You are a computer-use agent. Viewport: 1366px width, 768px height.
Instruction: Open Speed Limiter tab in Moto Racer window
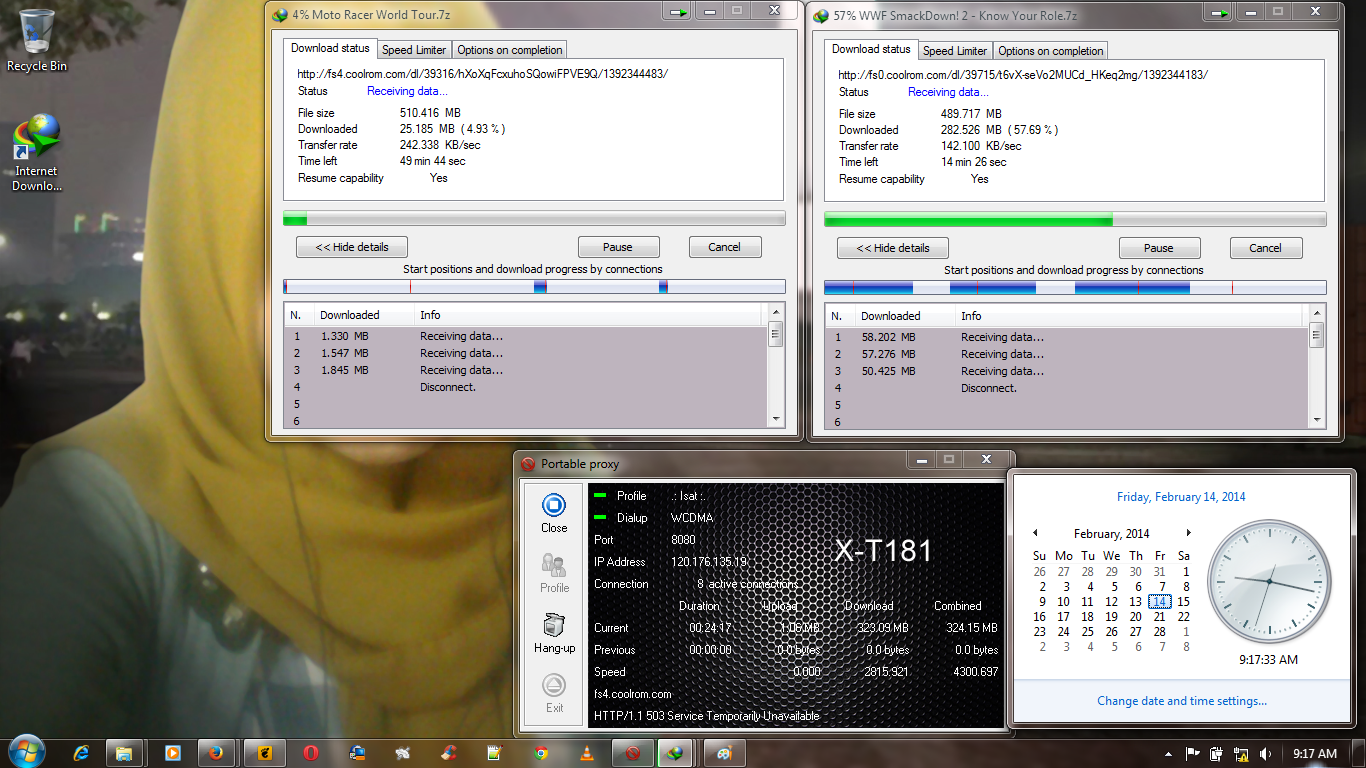click(x=413, y=50)
